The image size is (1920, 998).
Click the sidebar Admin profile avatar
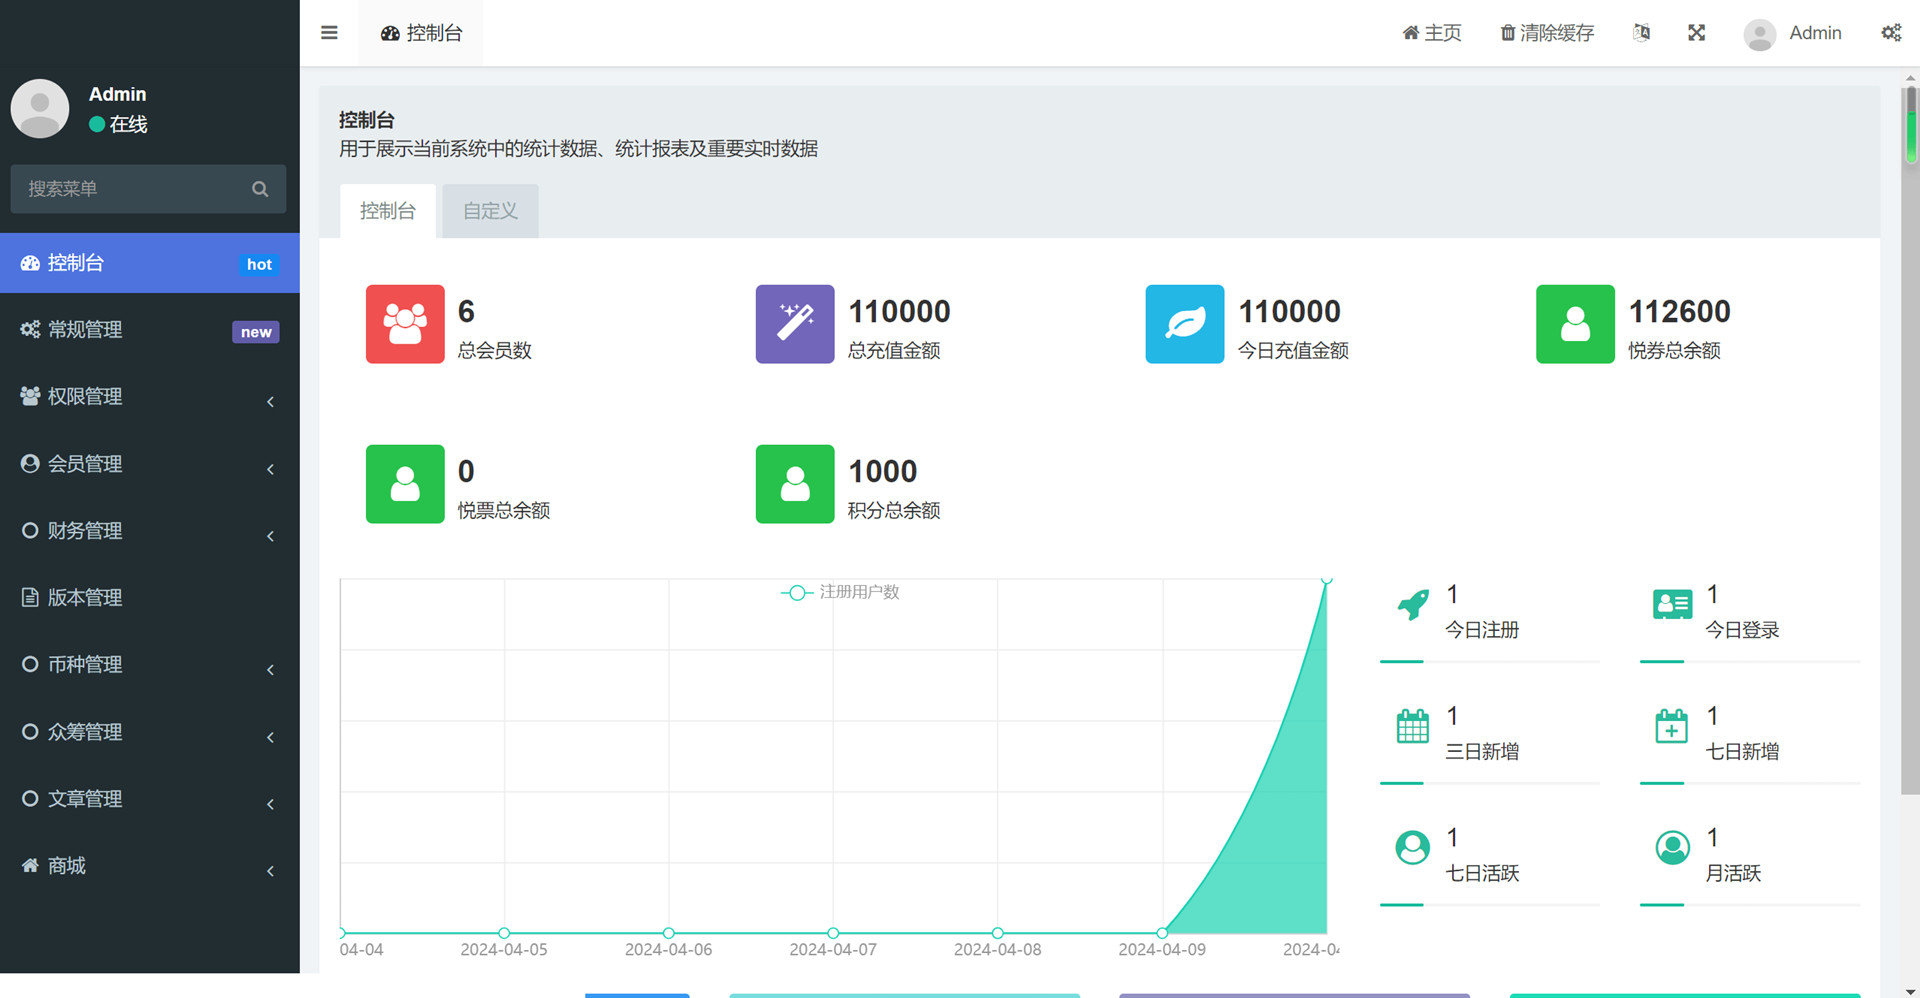click(x=40, y=108)
